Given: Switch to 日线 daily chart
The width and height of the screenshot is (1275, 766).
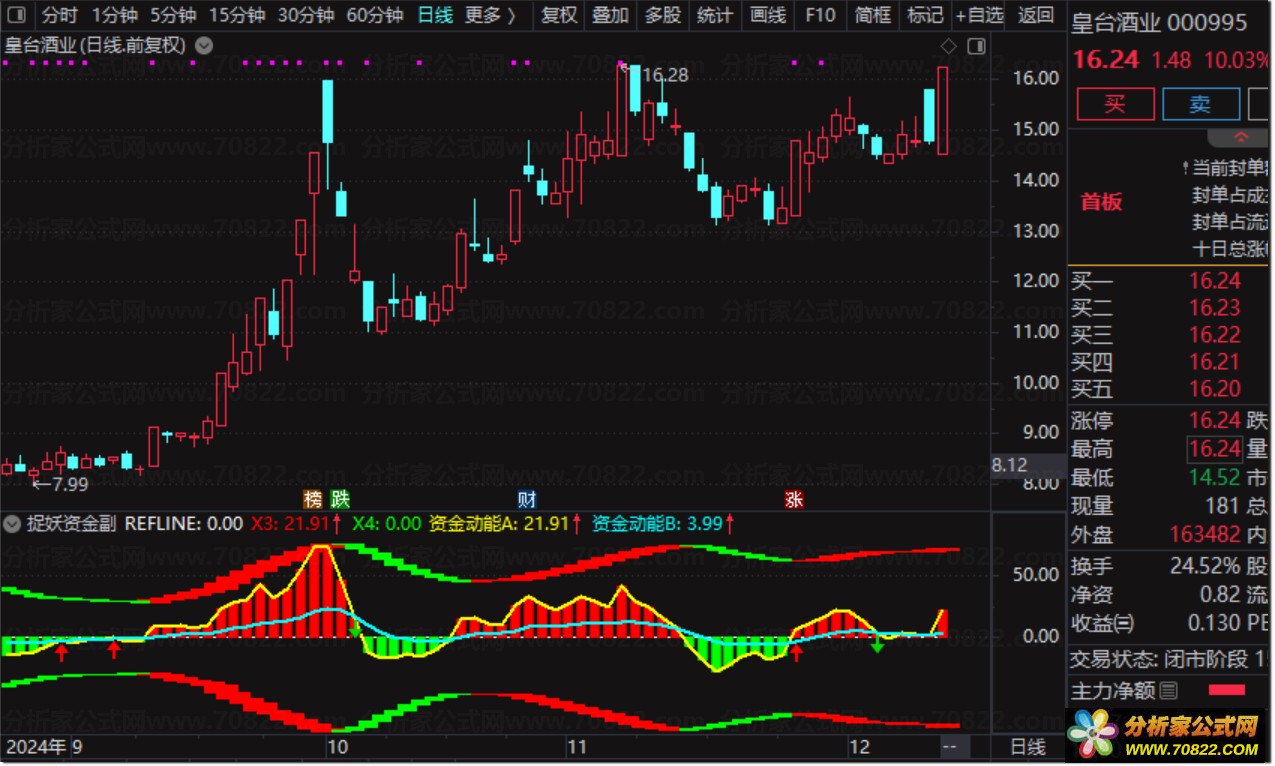Looking at the screenshot, I should coord(434,15).
